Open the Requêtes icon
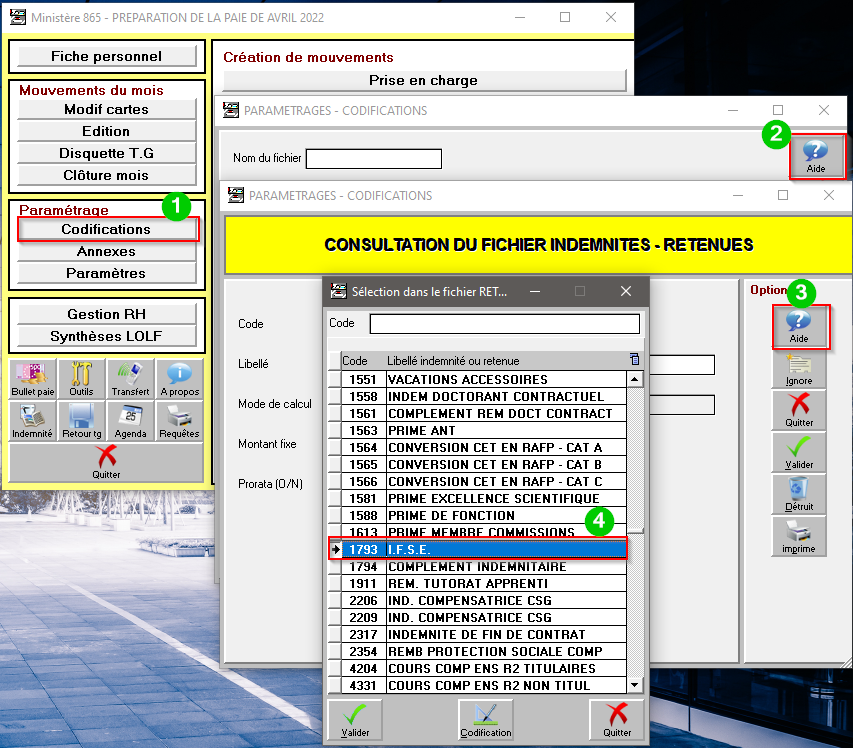Viewport: 853px width, 748px height. pos(179,421)
